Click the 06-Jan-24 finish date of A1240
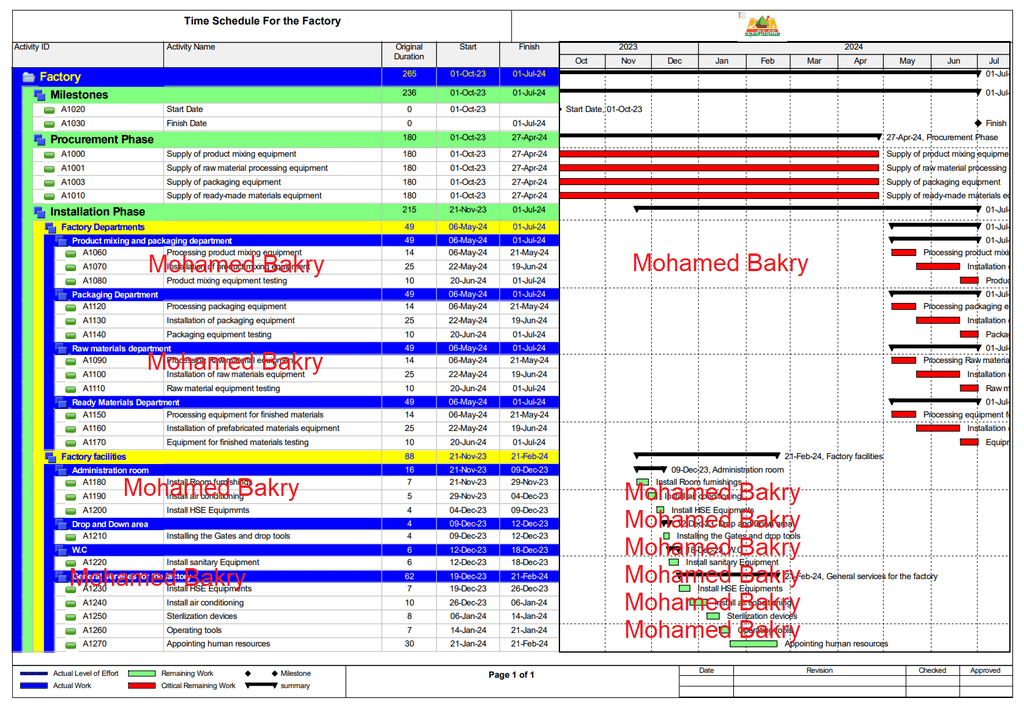 coord(530,603)
